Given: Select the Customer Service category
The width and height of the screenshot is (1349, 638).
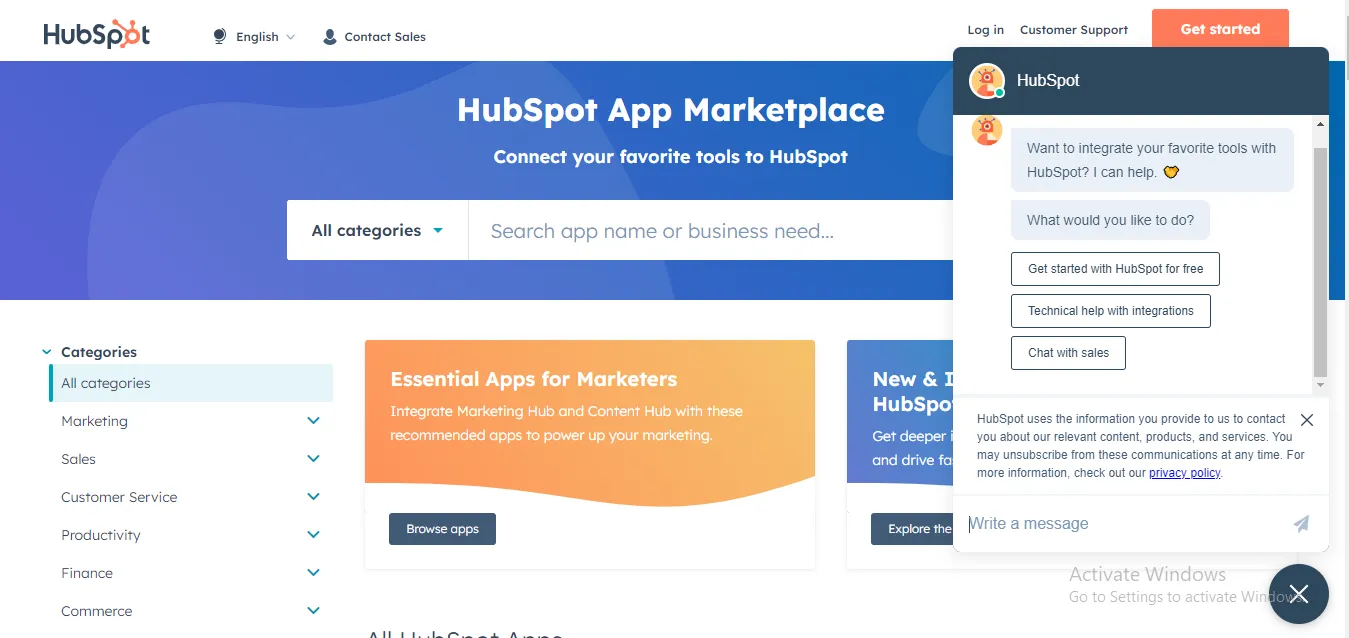Looking at the screenshot, I should pos(119,497).
